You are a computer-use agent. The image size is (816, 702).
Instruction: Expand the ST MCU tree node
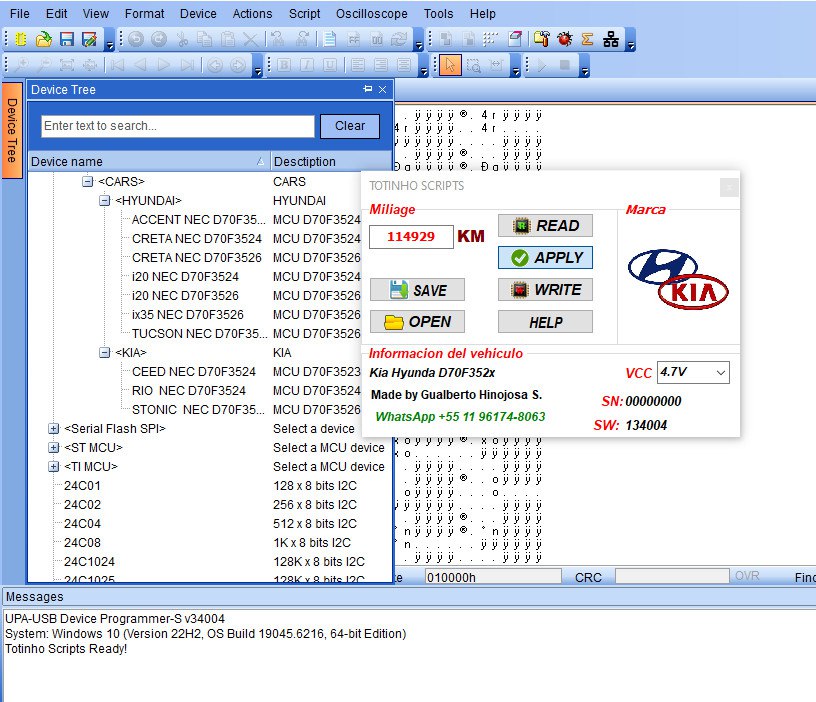(x=54, y=448)
